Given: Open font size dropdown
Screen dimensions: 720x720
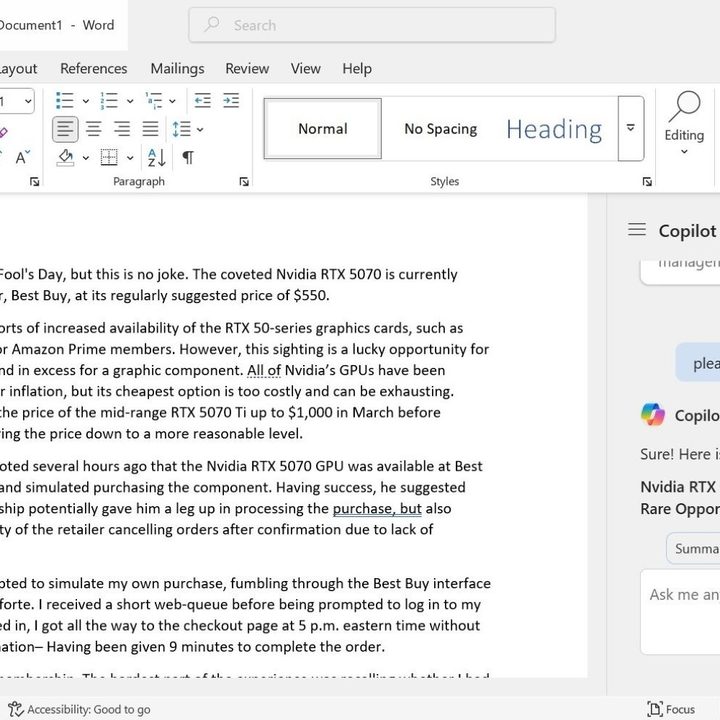Looking at the screenshot, I should [x=28, y=101].
